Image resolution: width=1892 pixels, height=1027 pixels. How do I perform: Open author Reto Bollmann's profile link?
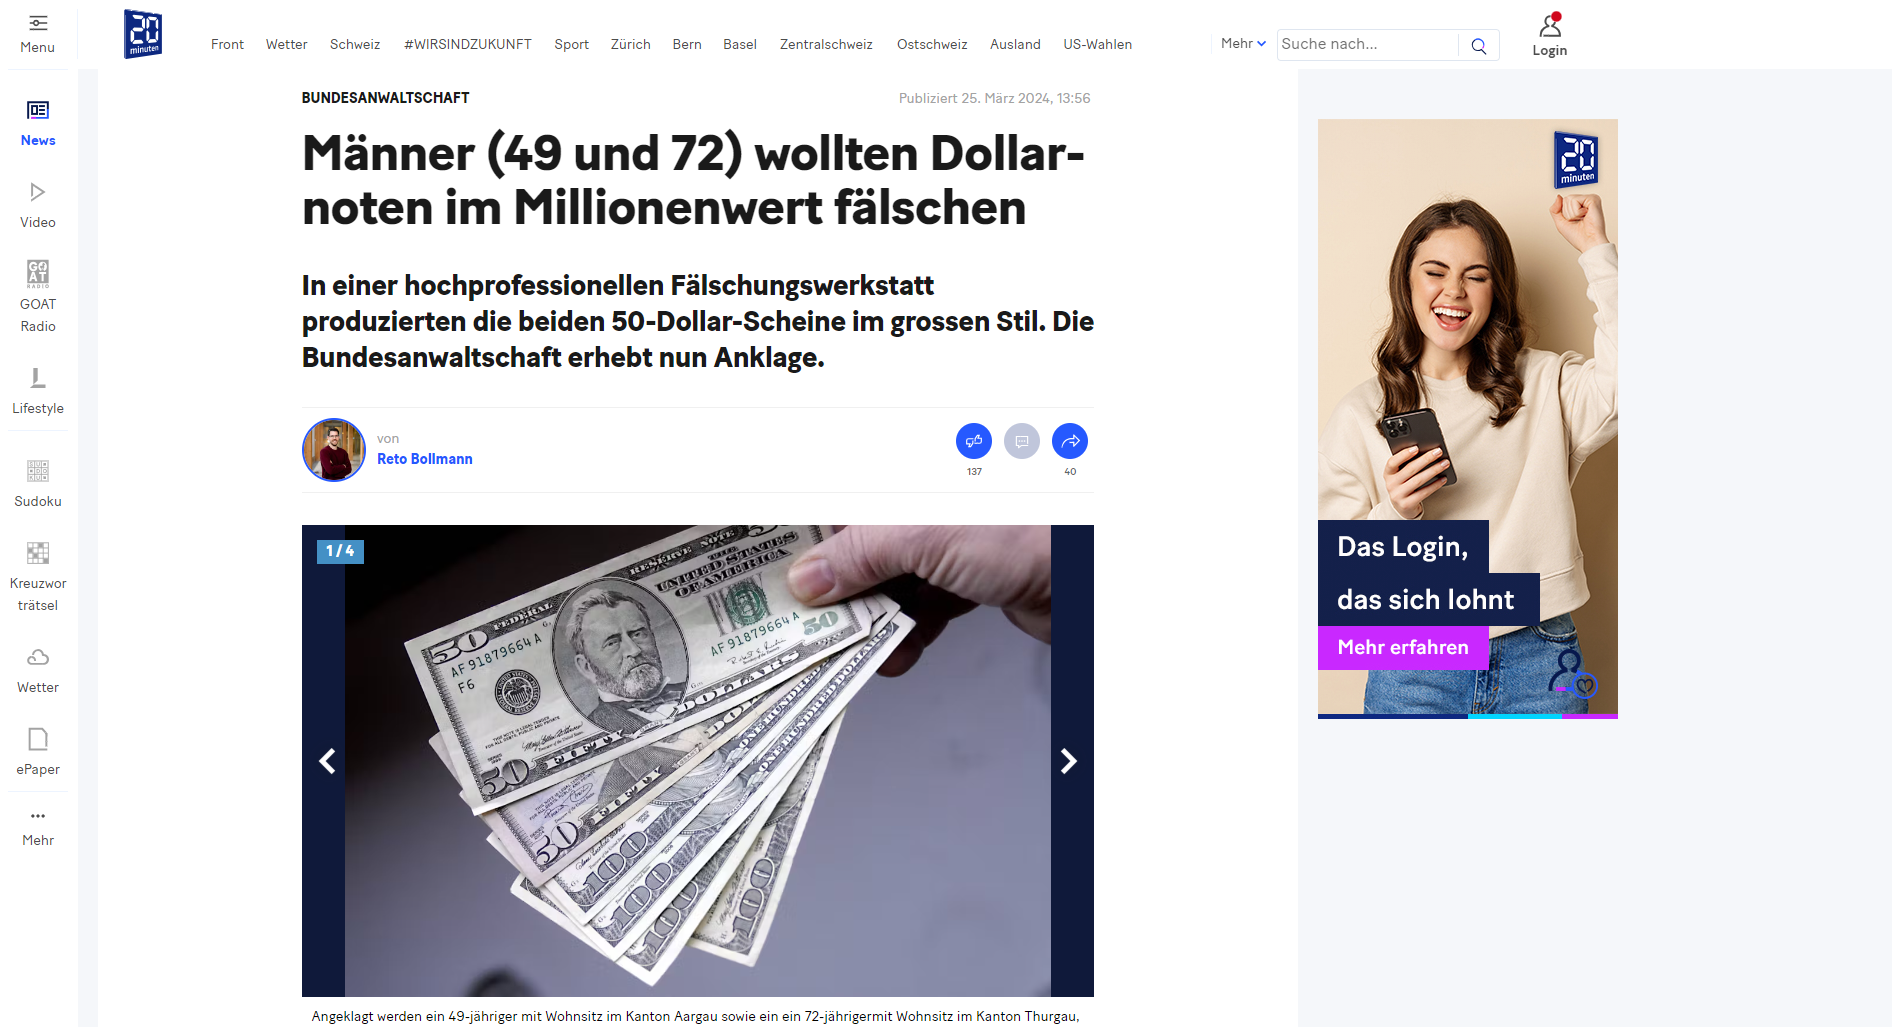tap(425, 459)
